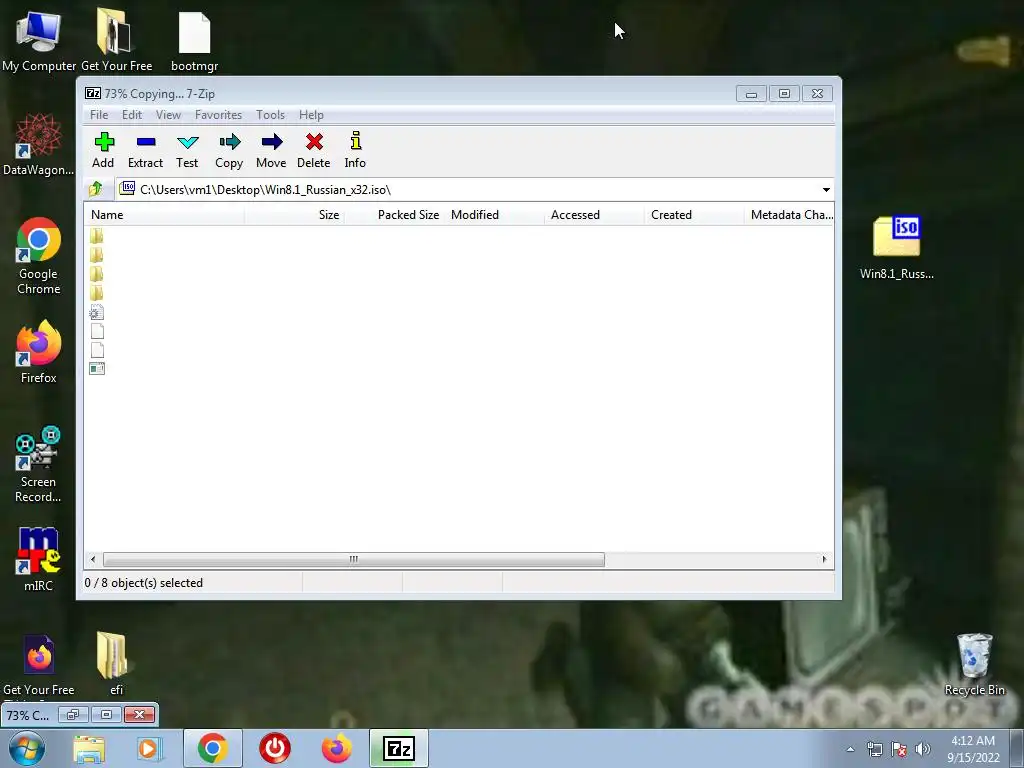Open the File menu
This screenshot has height=768, width=1024.
coord(99,115)
